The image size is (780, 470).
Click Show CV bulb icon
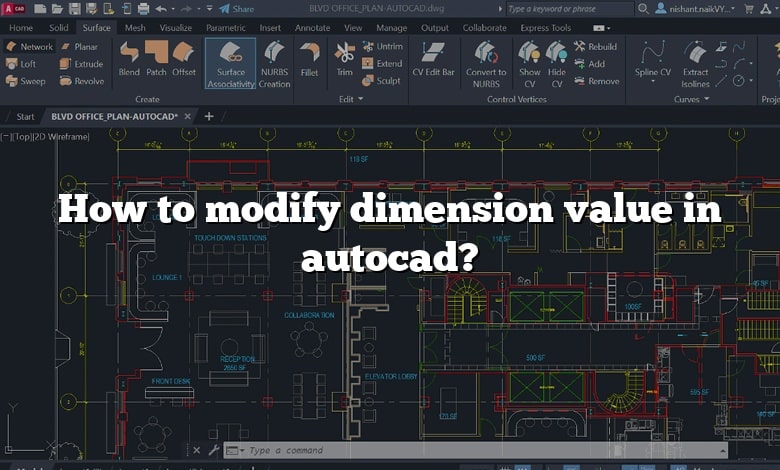click(530, 65)
